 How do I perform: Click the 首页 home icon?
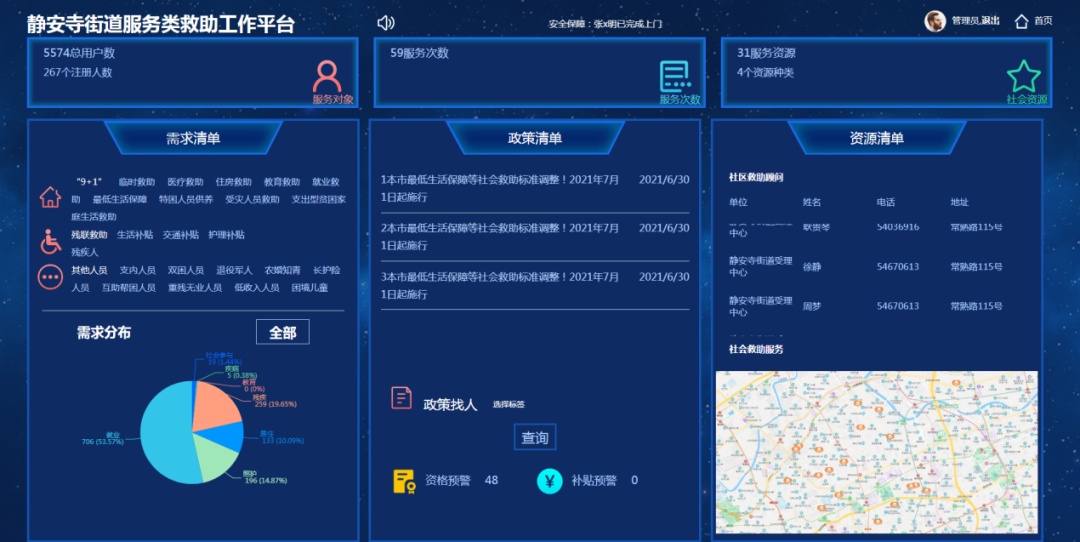(x=1021, y=21)
